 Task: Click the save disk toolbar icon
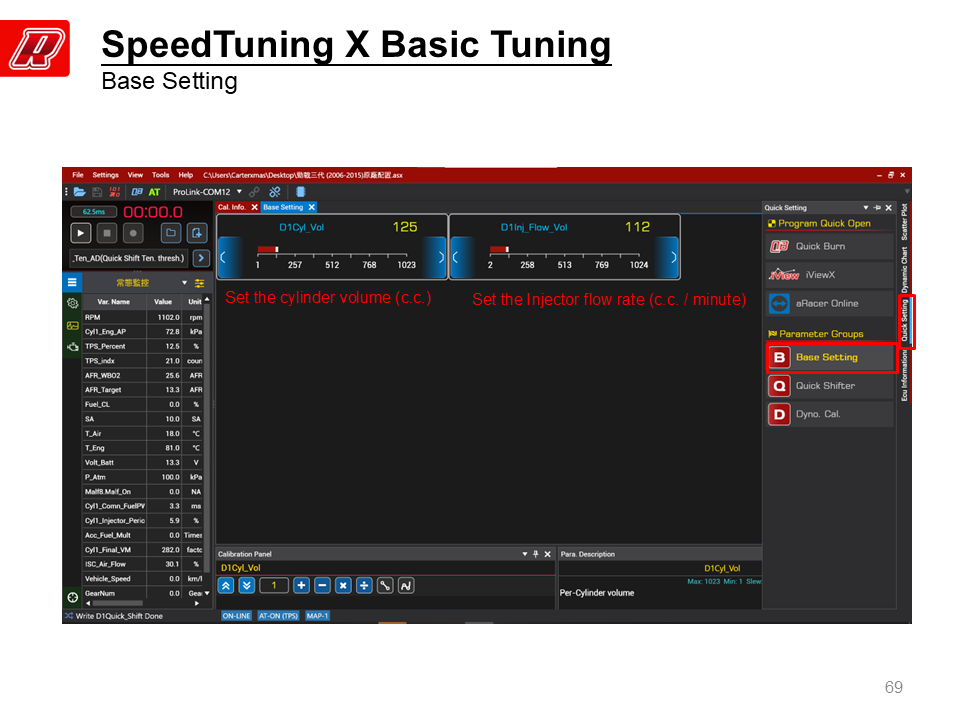(x=97, y=192)
